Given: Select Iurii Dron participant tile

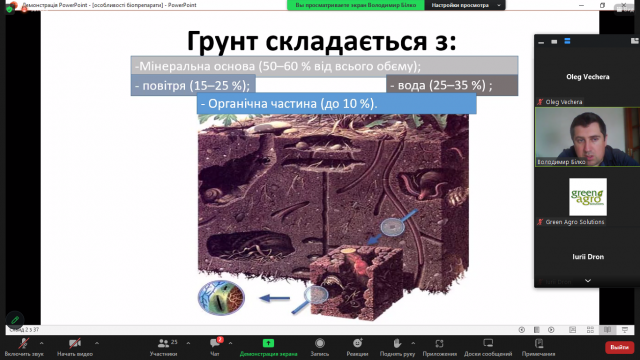Looking at the screenshot, I should point(587,257).
